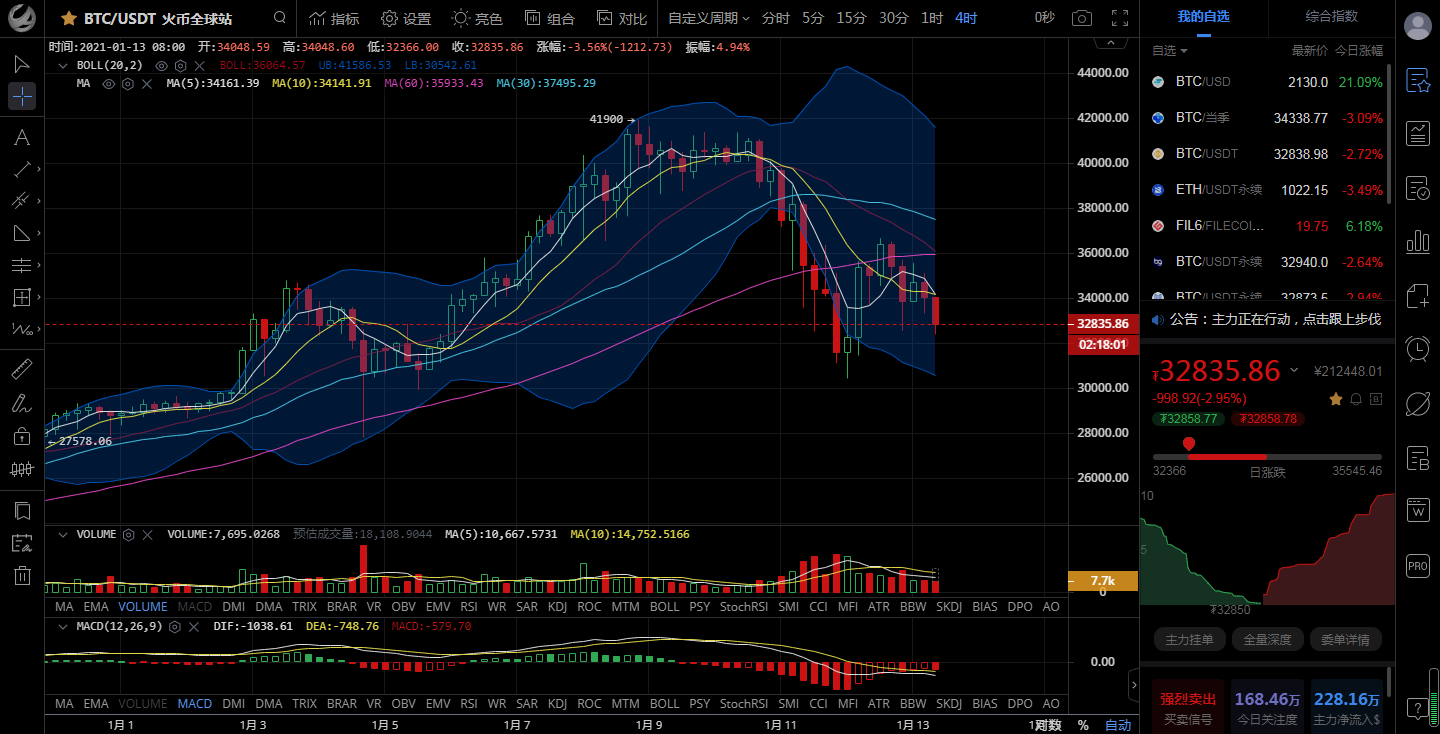The image size is (1440, 734).
Task: Toggle the gold star favorite under price
Action: pyautogui.click(x=1336, y=399)
